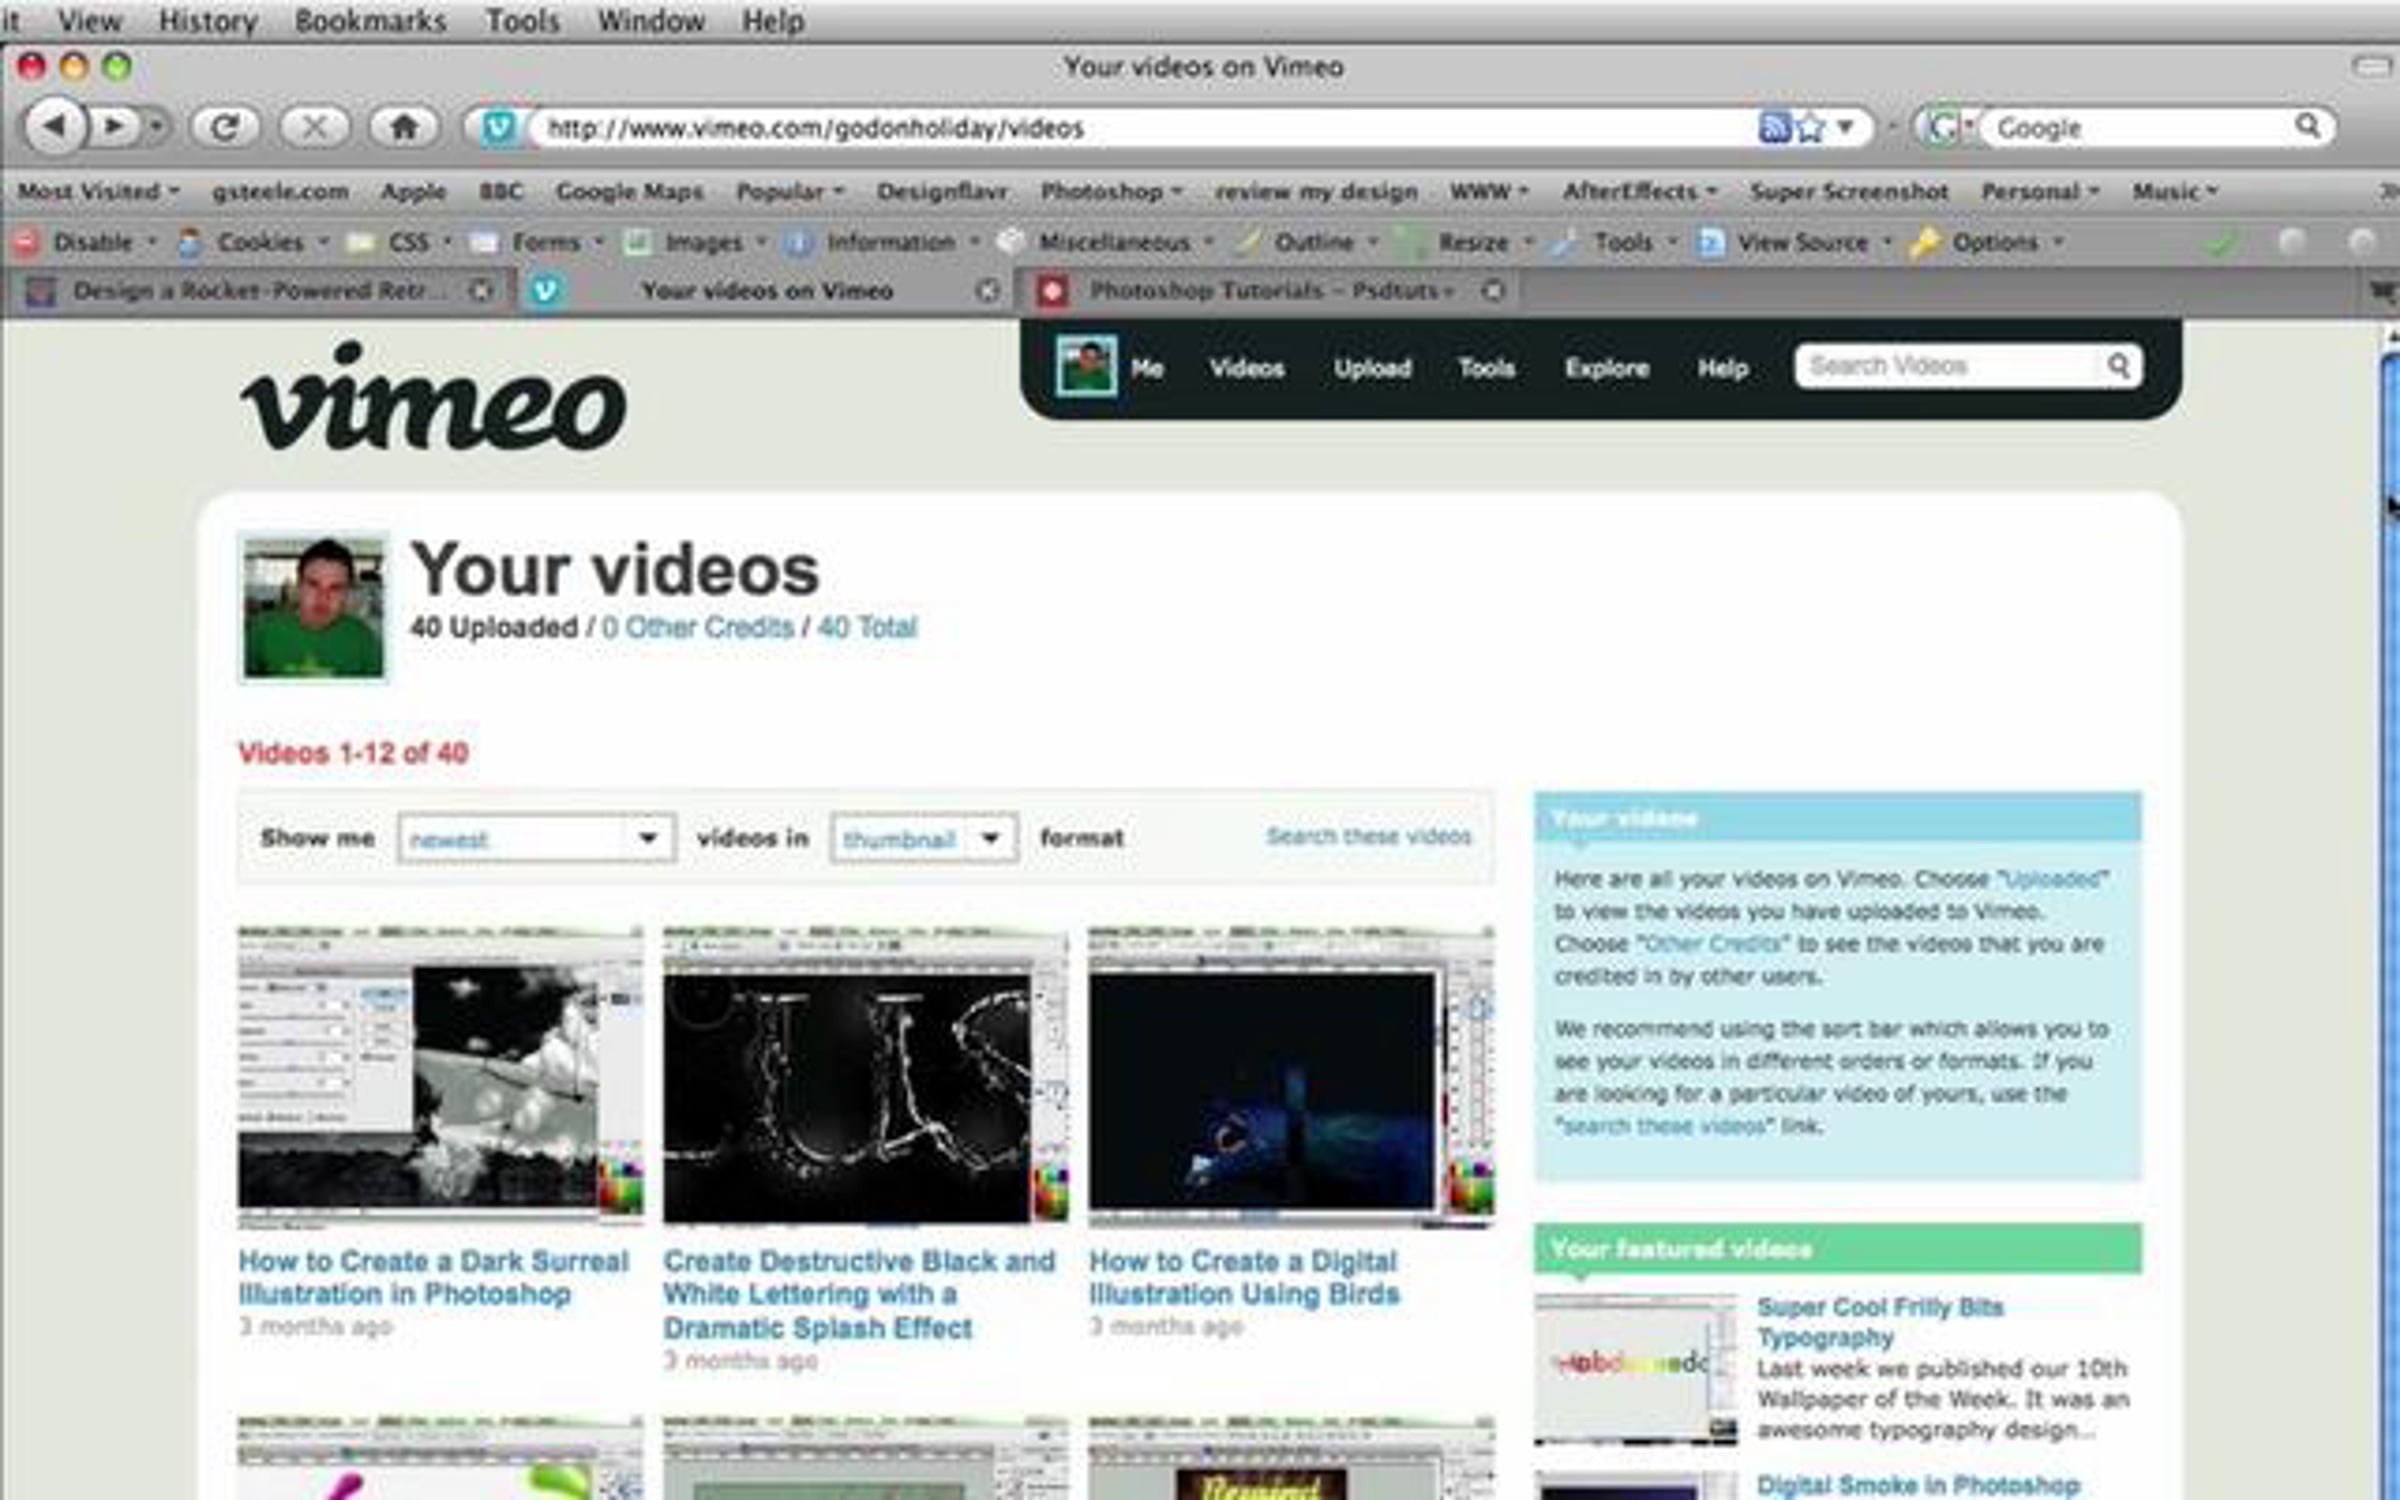Open the Bookmarks menu in menu bar

[370, 20]
